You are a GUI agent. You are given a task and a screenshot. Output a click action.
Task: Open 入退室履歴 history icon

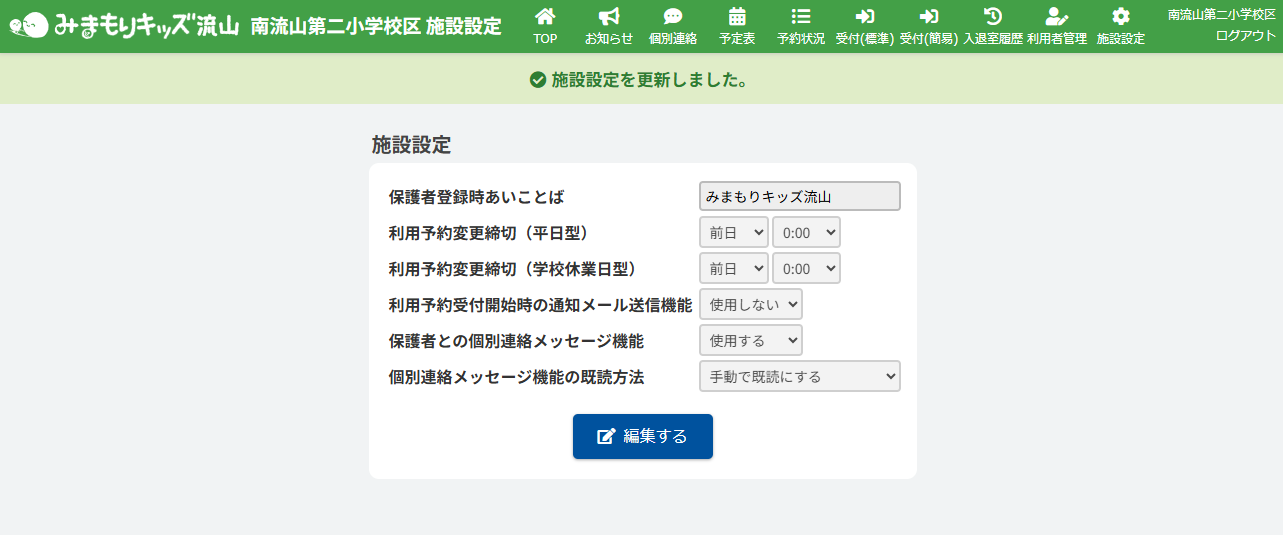[993, 16]
